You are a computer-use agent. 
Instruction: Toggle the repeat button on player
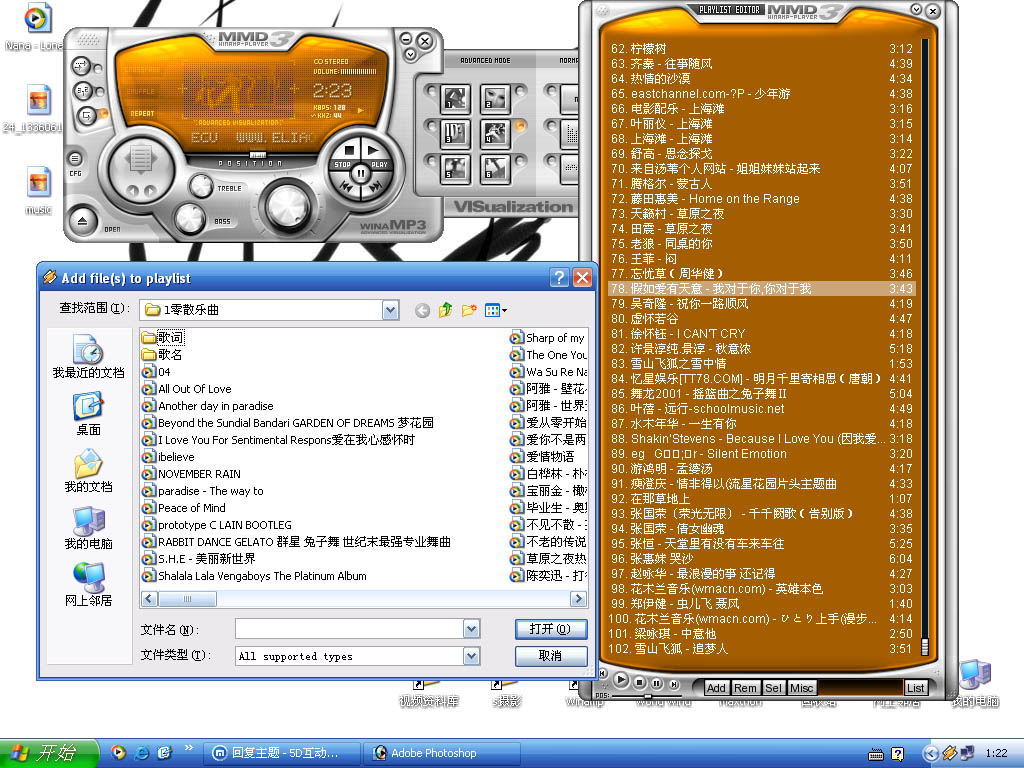click(86, 116)
